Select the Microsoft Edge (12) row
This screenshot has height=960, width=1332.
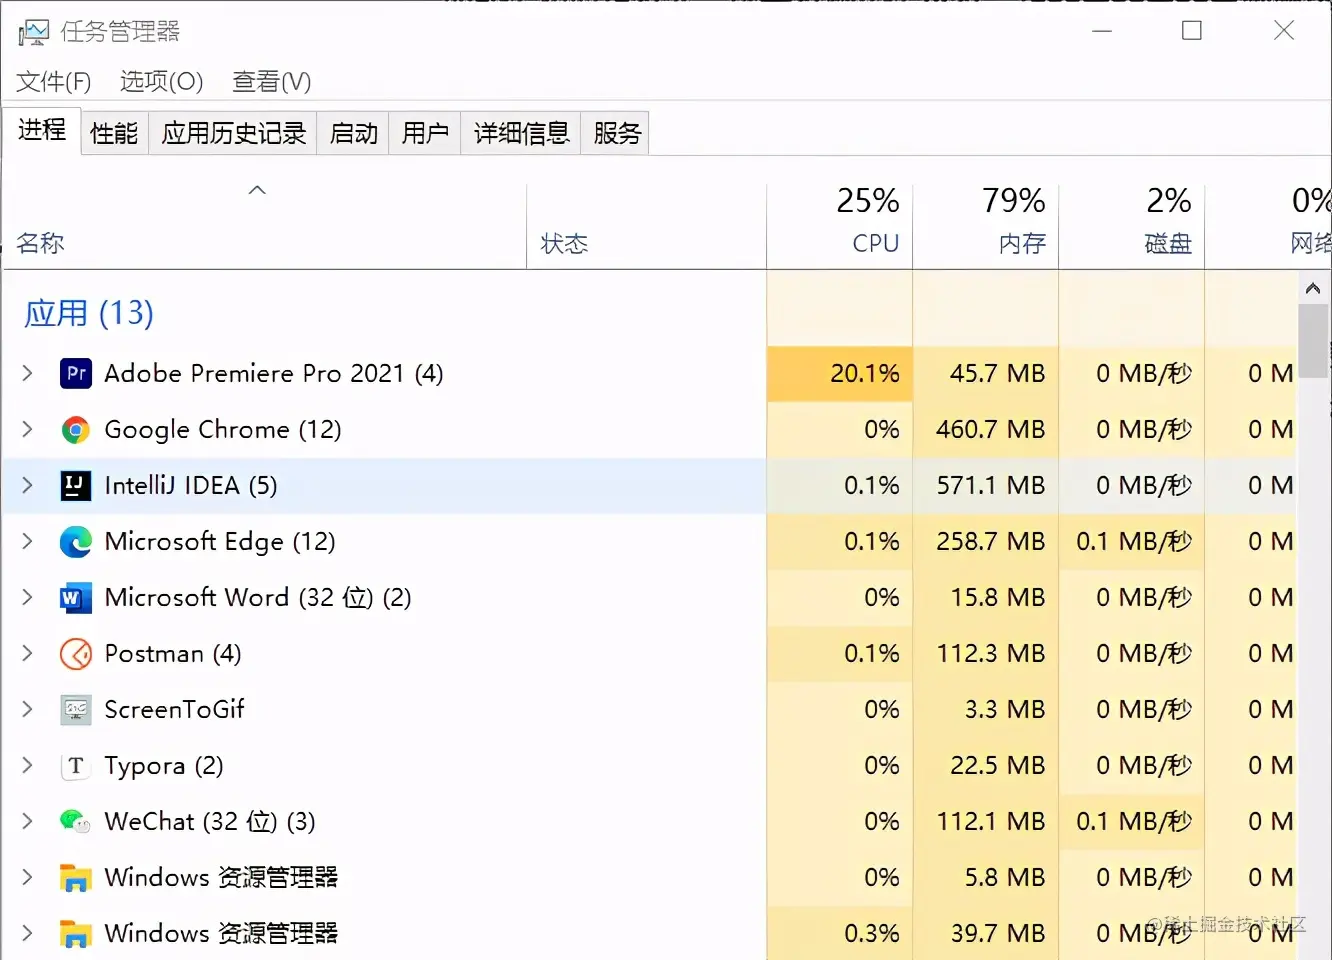tap(650, 541)
